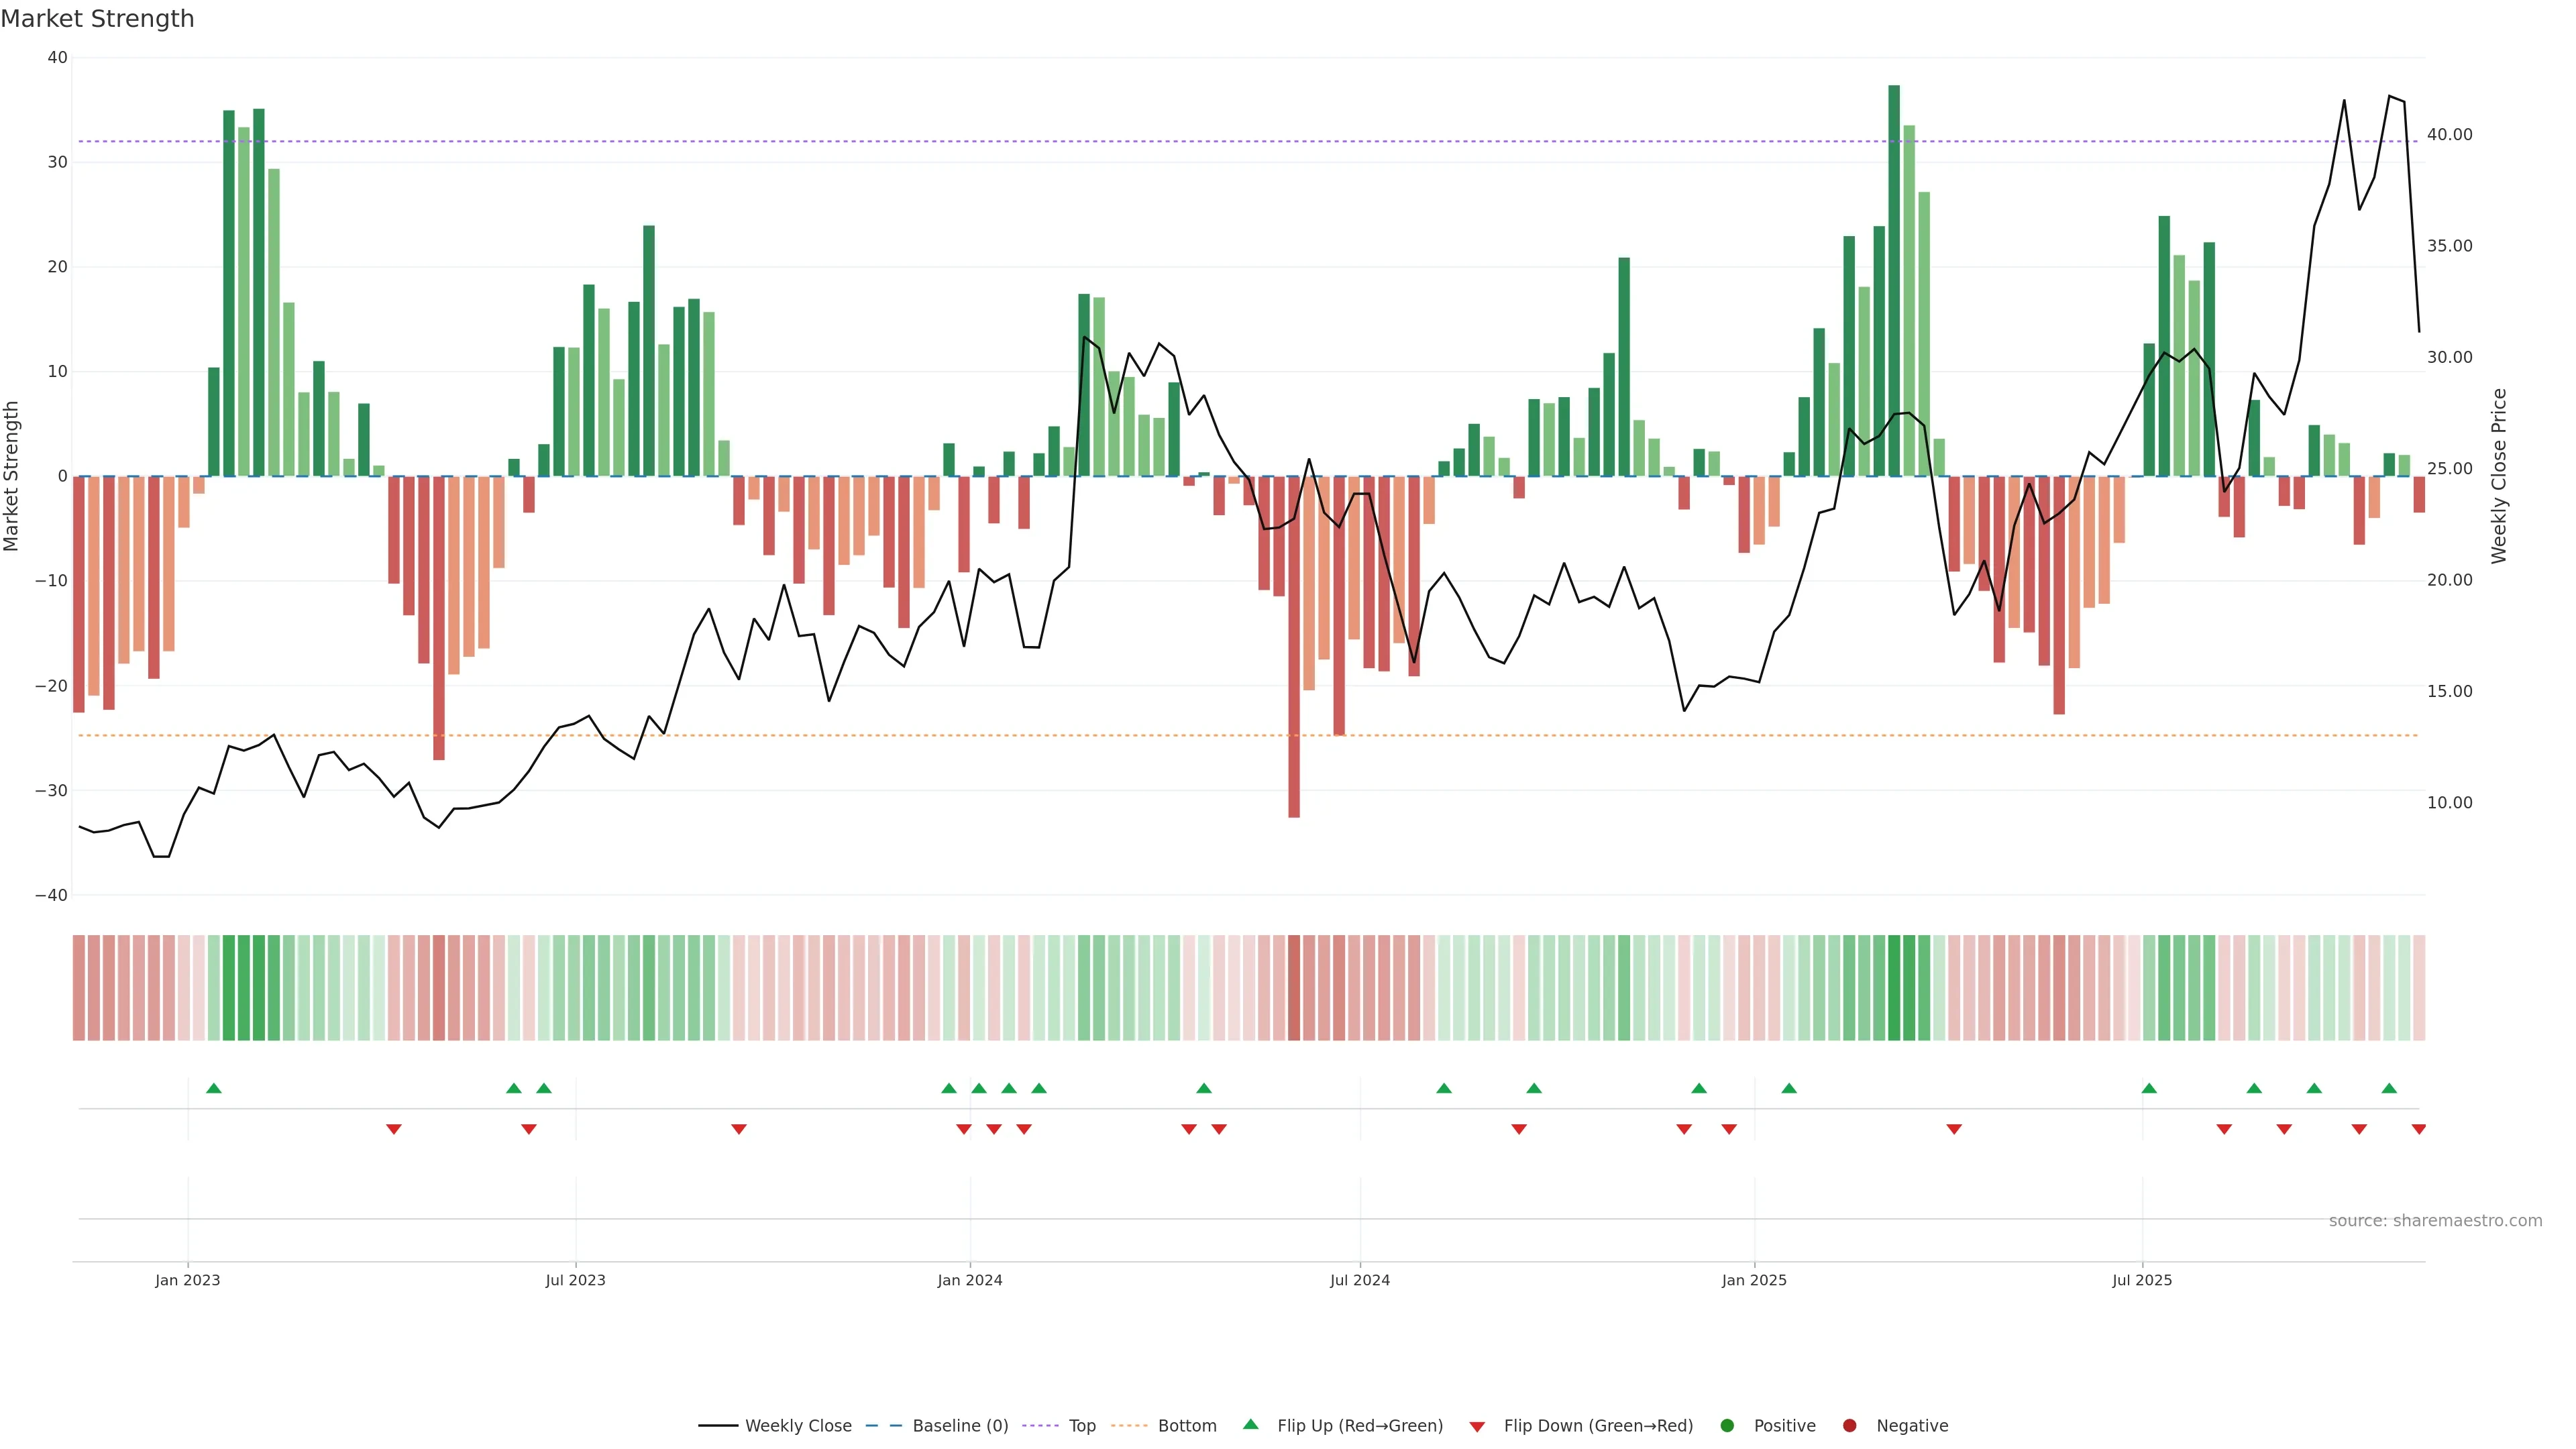Click the deepest red bar below −30
The height and width of the screenshot is (1449, 2576).
[x=1294, y=650]
